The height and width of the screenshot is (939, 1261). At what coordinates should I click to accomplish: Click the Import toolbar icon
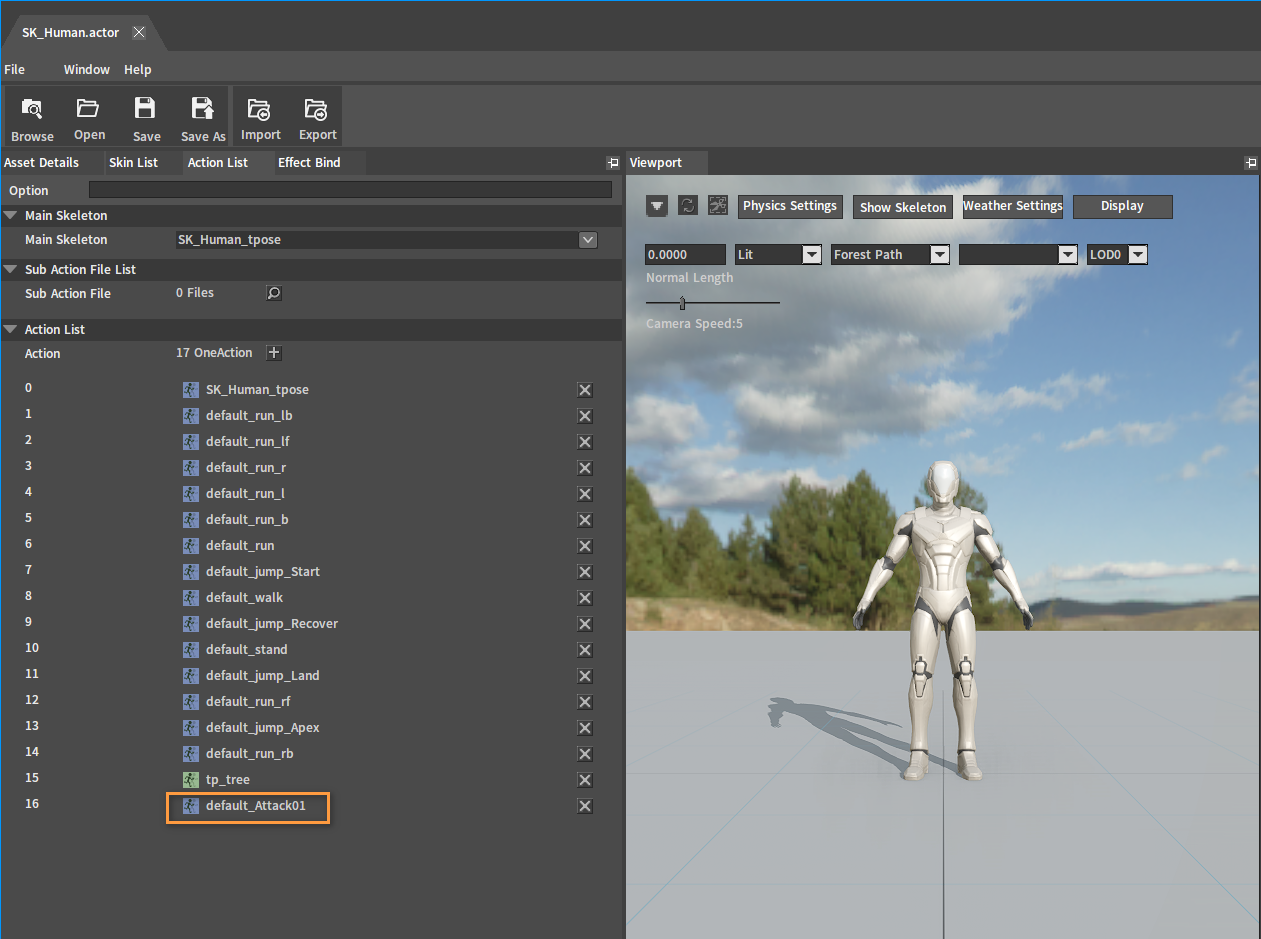tap(260, 117)
